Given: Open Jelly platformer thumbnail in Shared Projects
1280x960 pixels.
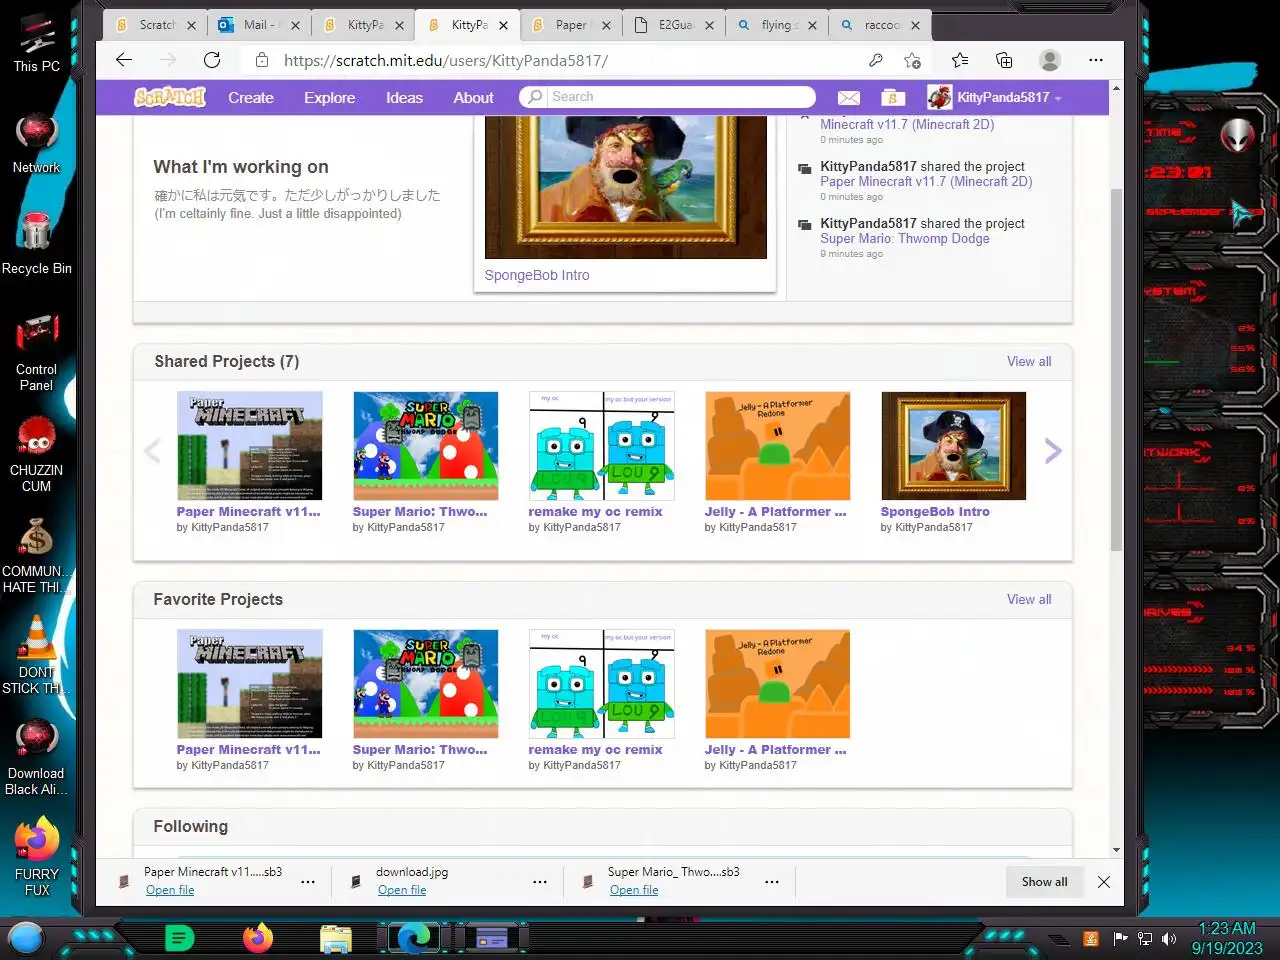Looking at the screenshot, I should point(778,446).
